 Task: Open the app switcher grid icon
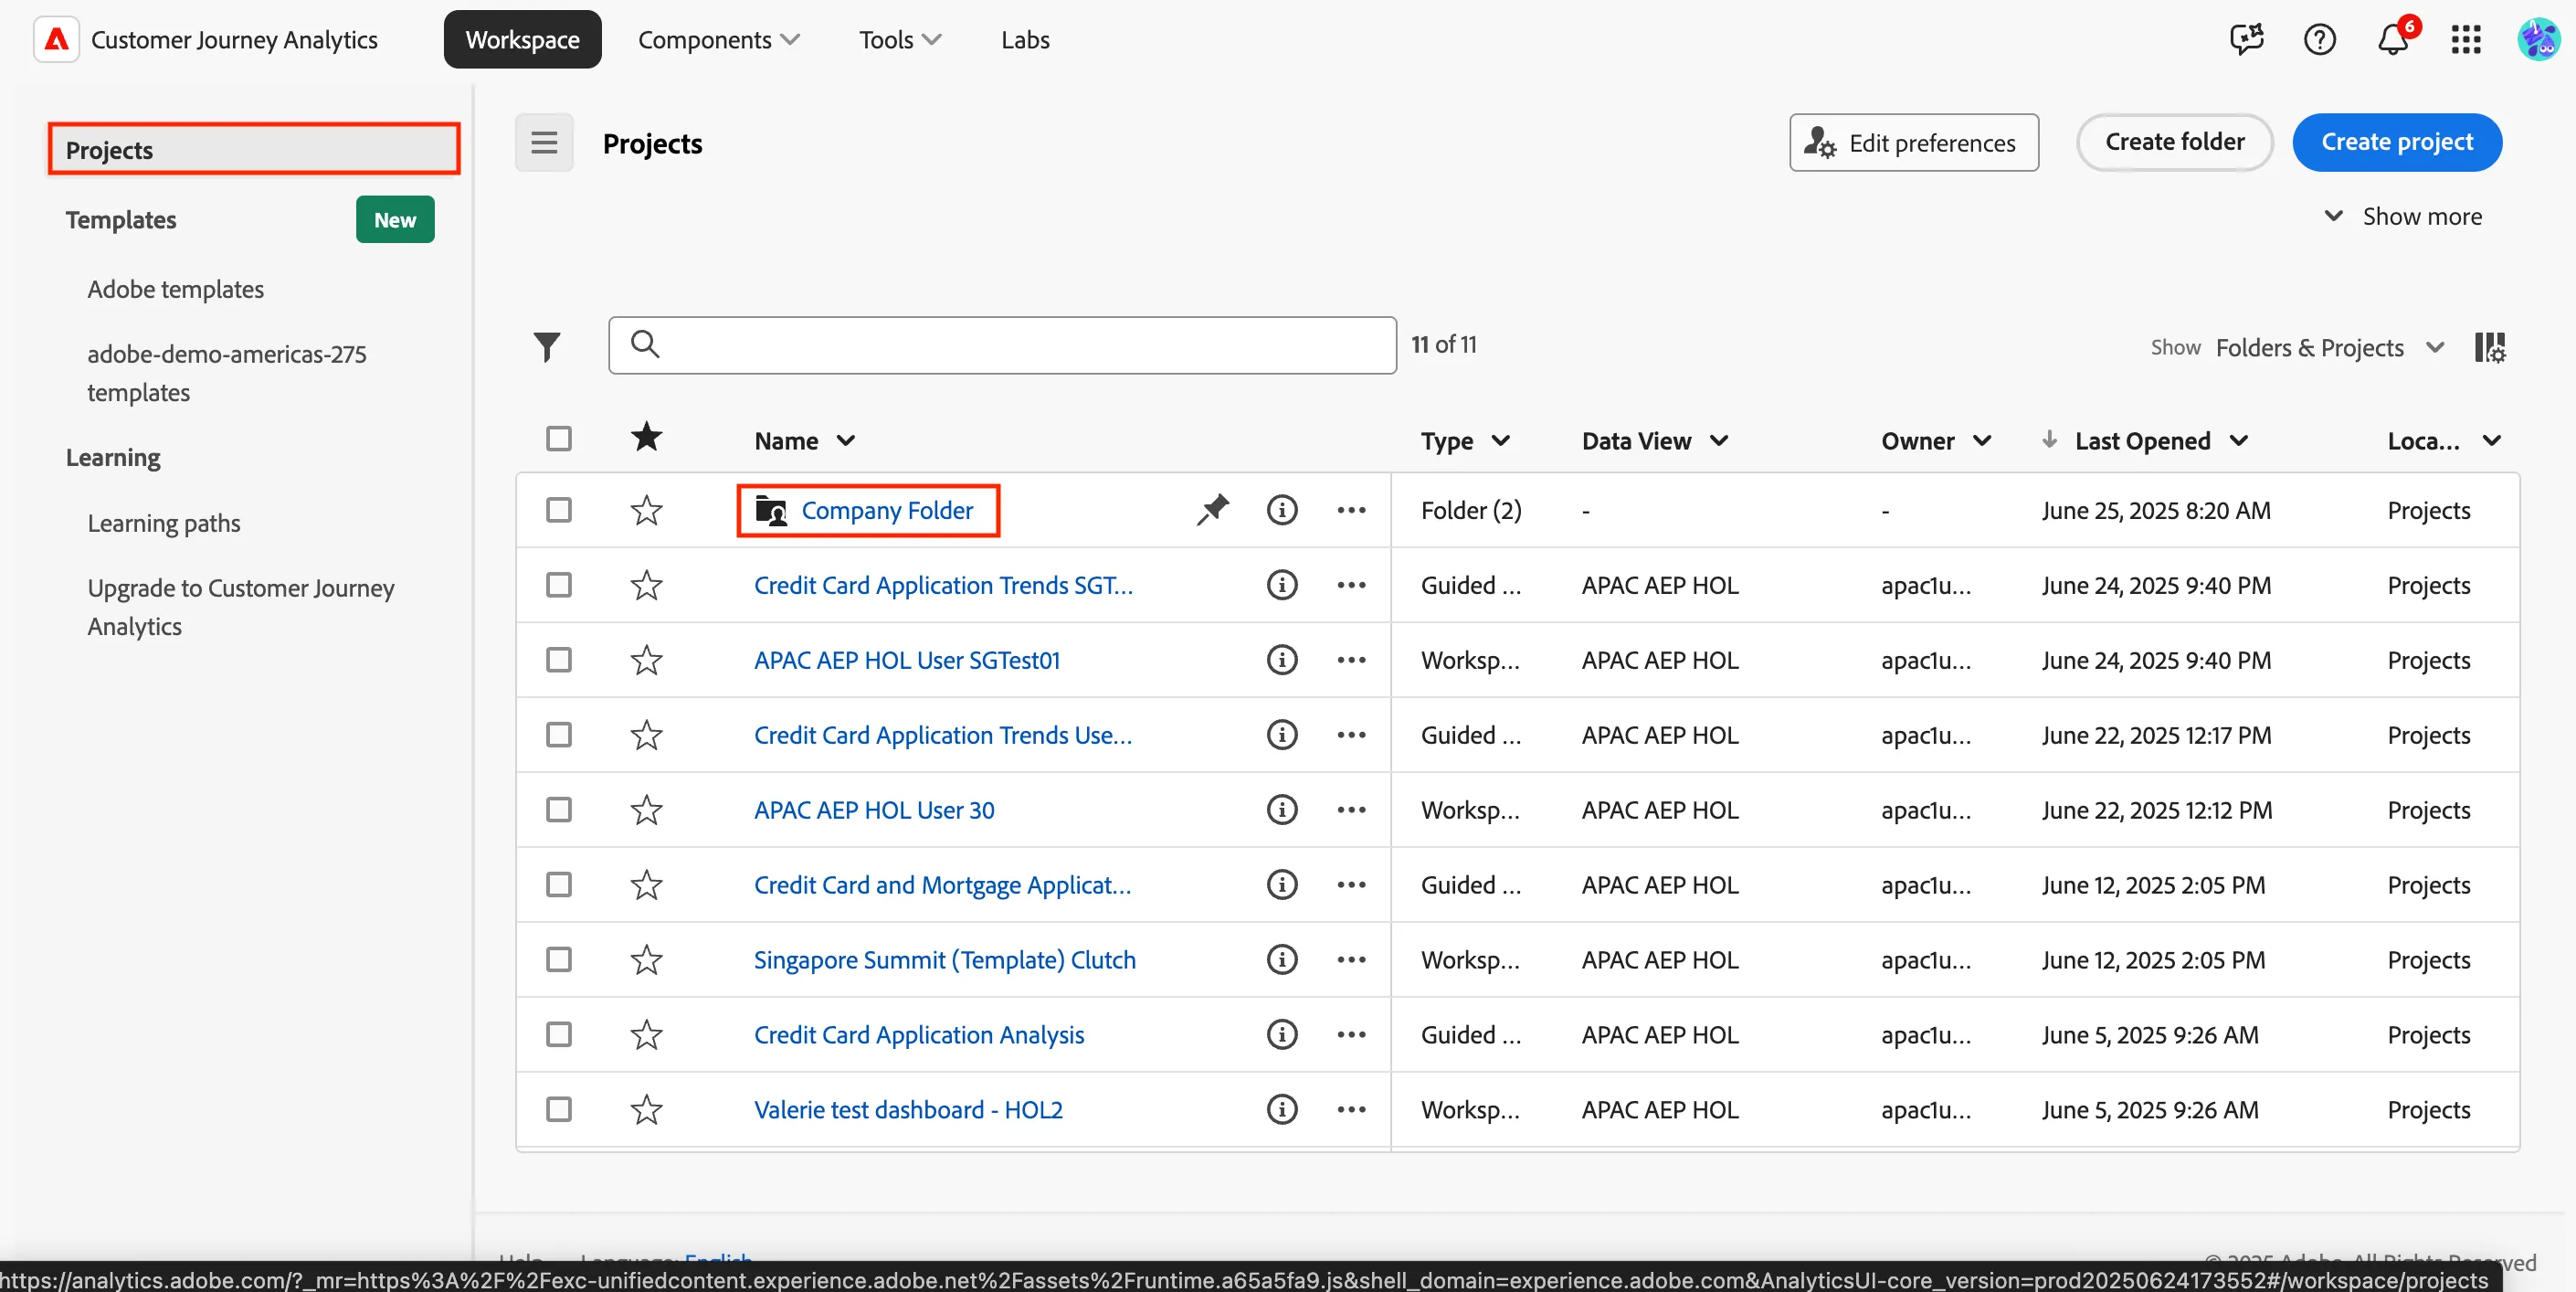tap(2466, 40)
